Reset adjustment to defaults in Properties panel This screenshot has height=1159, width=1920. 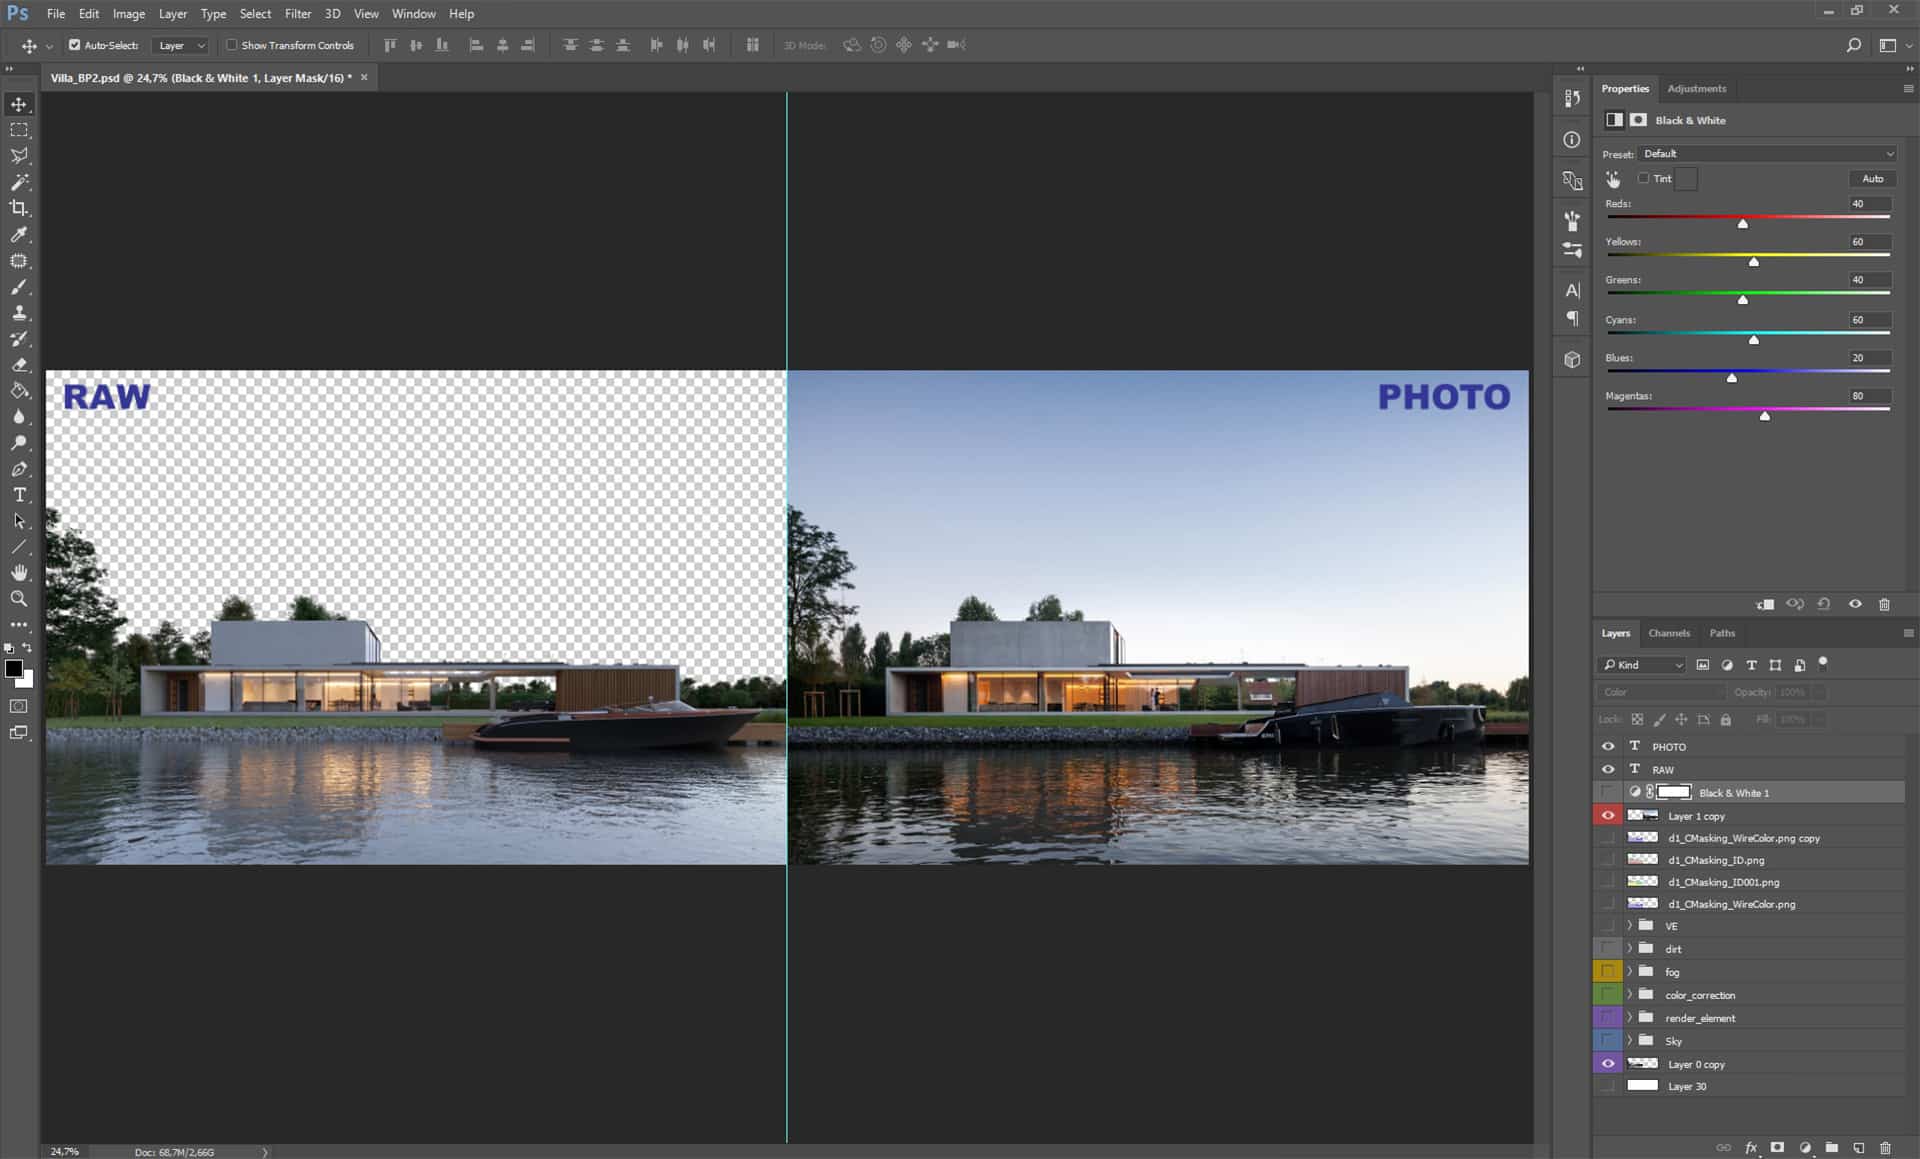pos(1824,604)
